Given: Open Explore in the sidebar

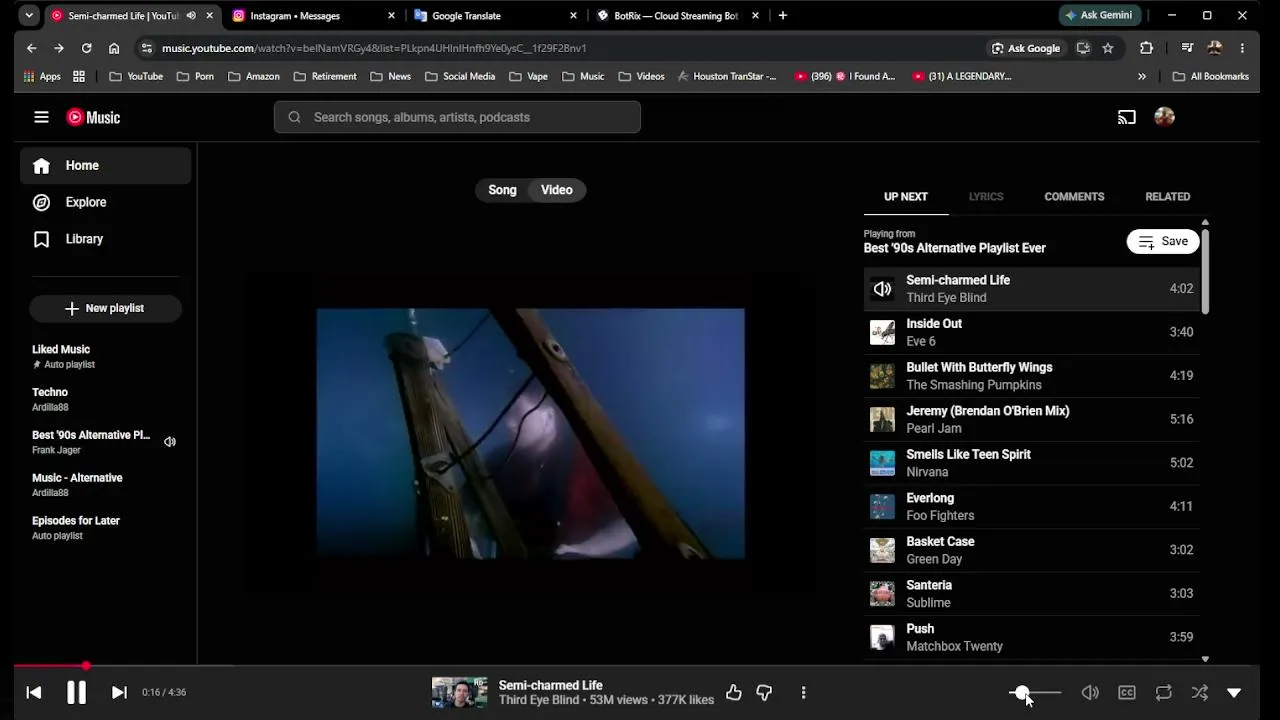Looking at the screenshot, I should 105,202.
